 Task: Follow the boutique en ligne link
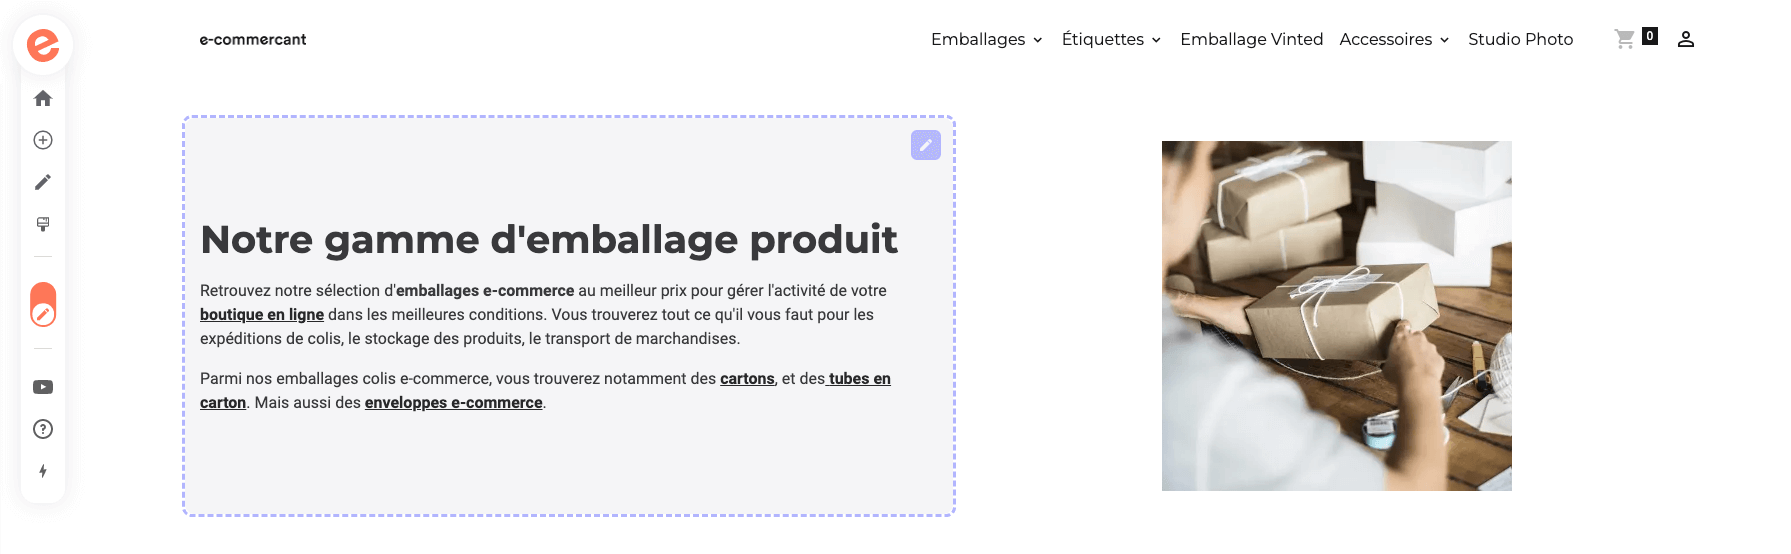(x=262, y=315)
